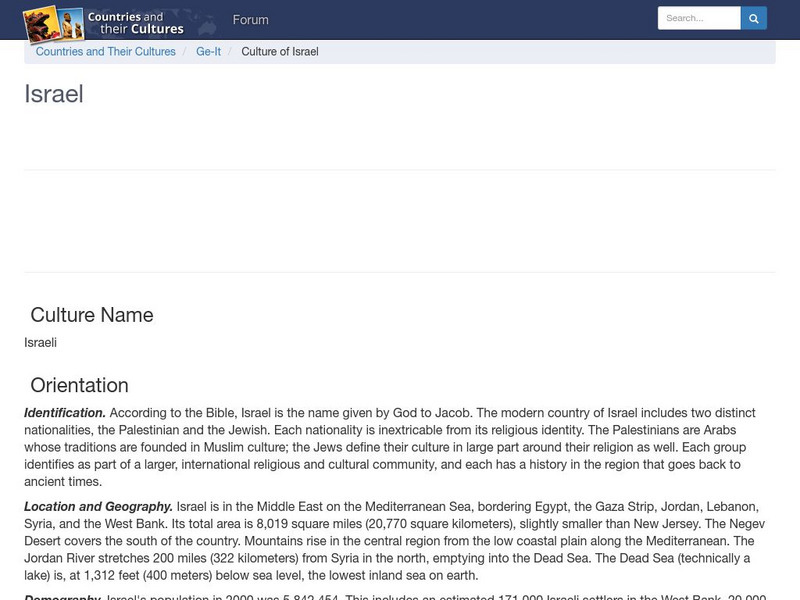Select the 'Culture of Israel' breadcrumb entry
800x600 pixels.
coord(278,51)
